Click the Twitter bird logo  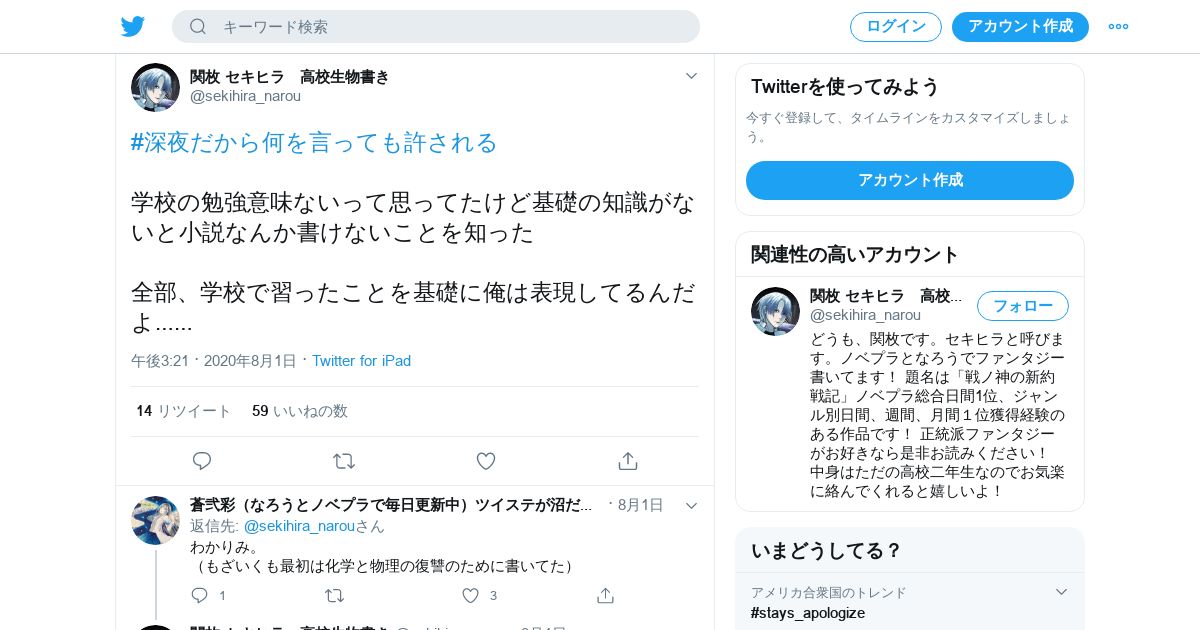point(133,26)
